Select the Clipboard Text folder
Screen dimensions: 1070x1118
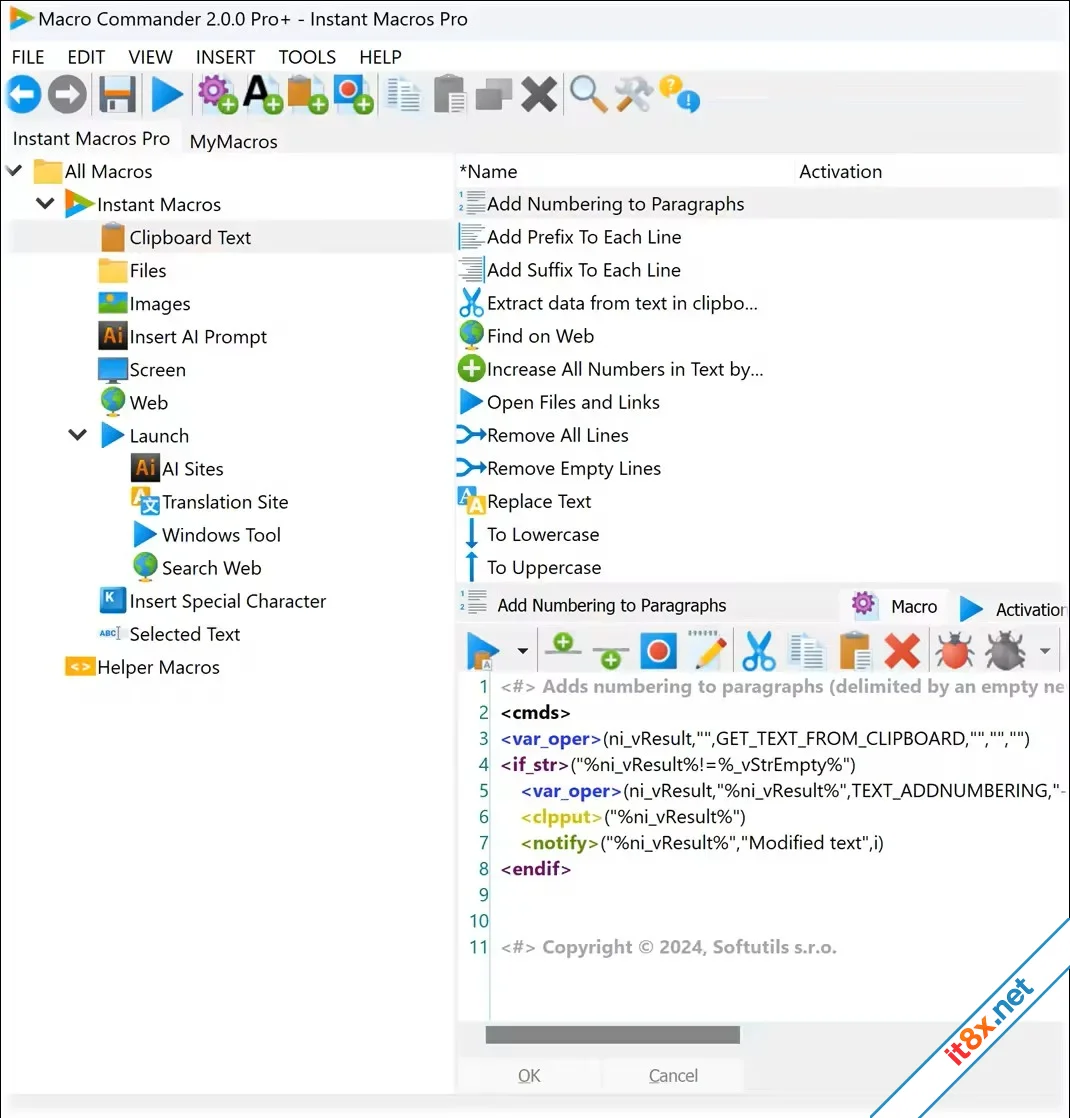190,237
